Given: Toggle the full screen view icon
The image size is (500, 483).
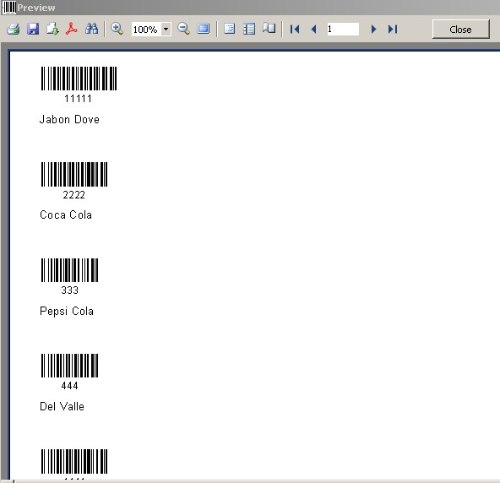Looking at the screenshot, I should point(203,29).
